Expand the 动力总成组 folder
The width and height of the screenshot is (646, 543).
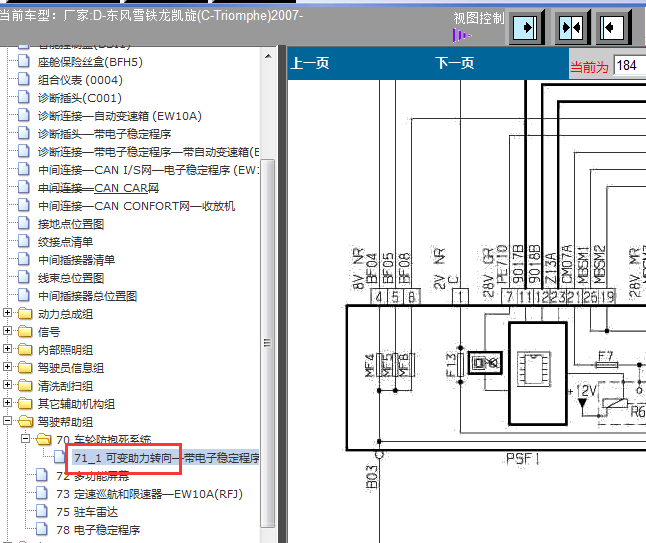[x=7, y=313]
